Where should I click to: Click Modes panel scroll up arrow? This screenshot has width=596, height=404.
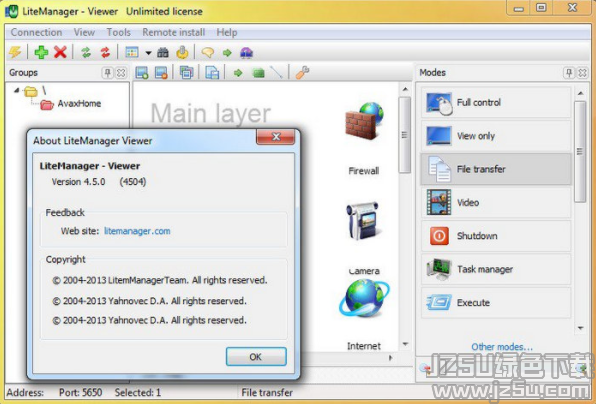pos(580,93)
